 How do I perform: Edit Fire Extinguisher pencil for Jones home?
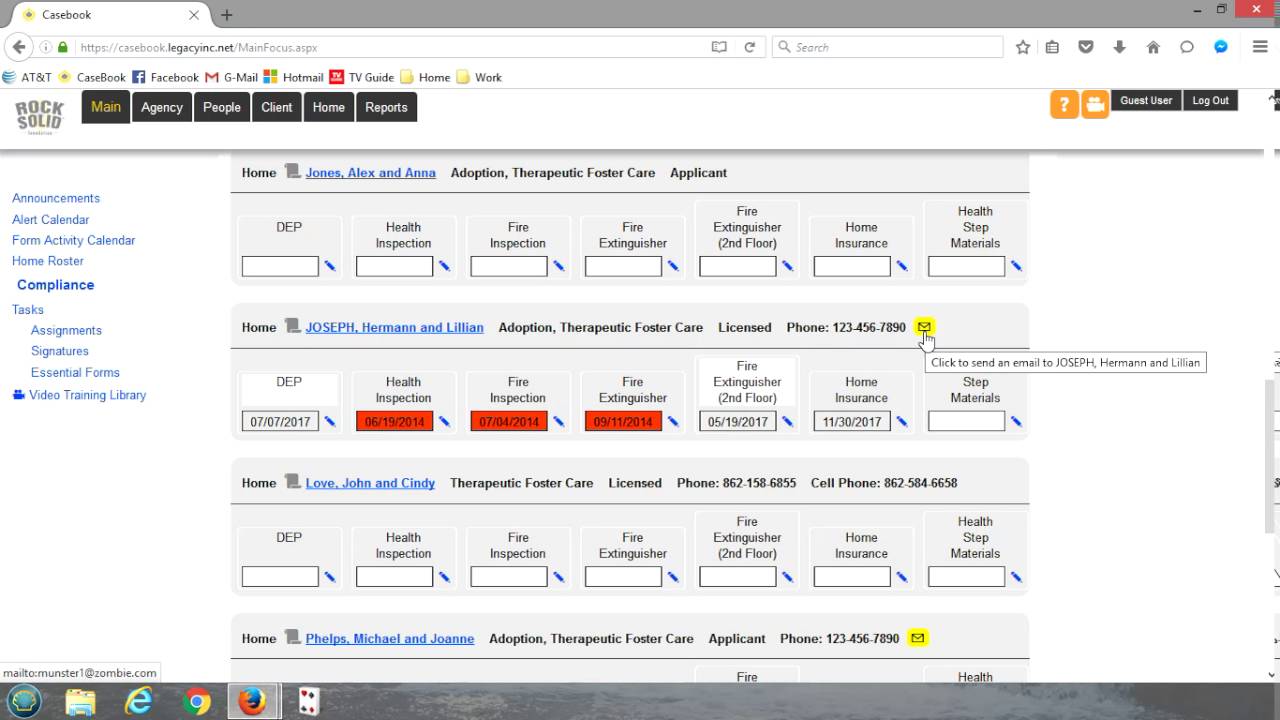click(x=673, y=266)
